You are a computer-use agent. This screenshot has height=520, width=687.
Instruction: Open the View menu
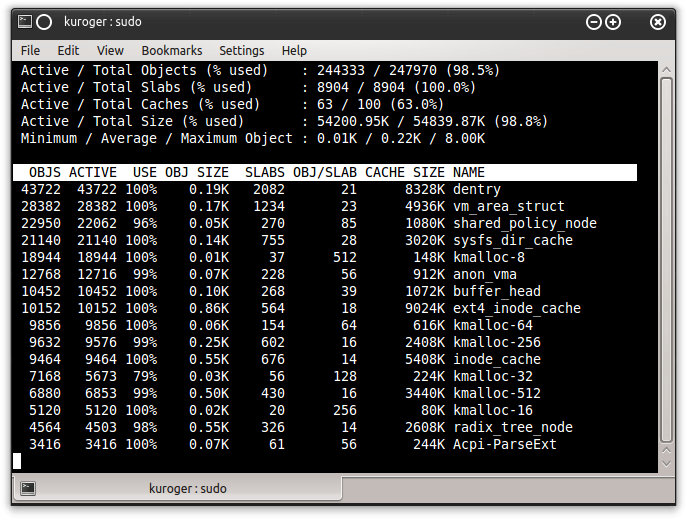point(110,50)
